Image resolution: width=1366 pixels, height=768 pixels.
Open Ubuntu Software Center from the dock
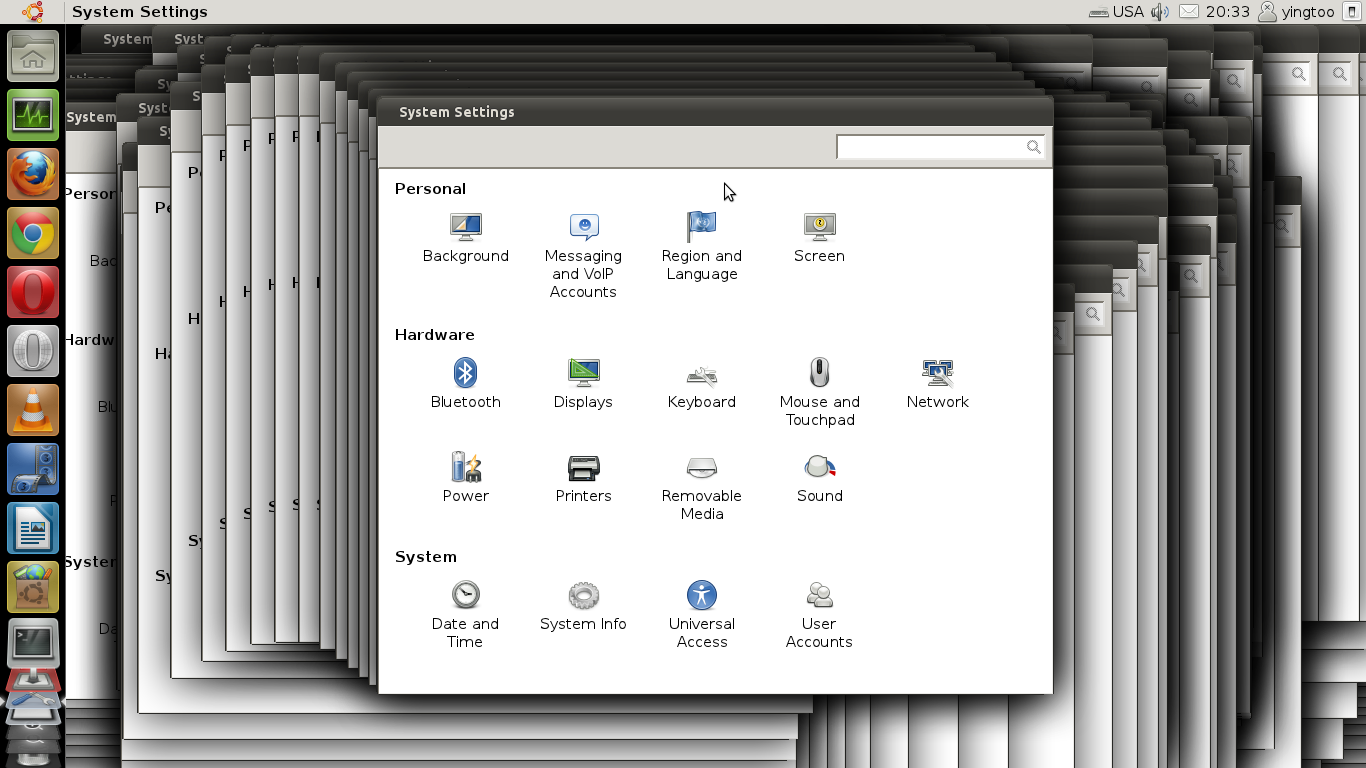pyautogui.click(x=33, y=587)
